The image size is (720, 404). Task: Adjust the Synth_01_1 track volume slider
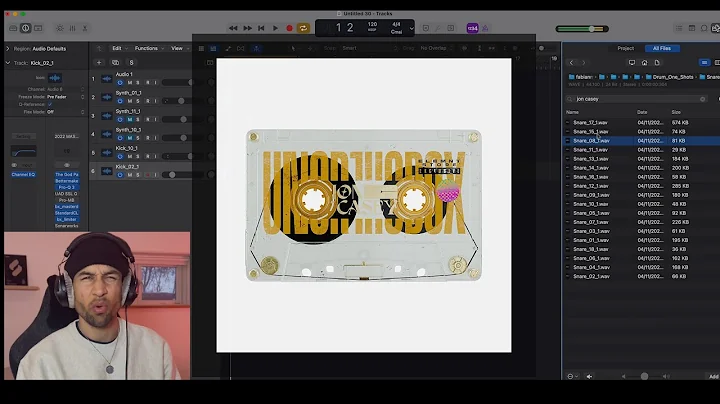(x=181, y=101)
